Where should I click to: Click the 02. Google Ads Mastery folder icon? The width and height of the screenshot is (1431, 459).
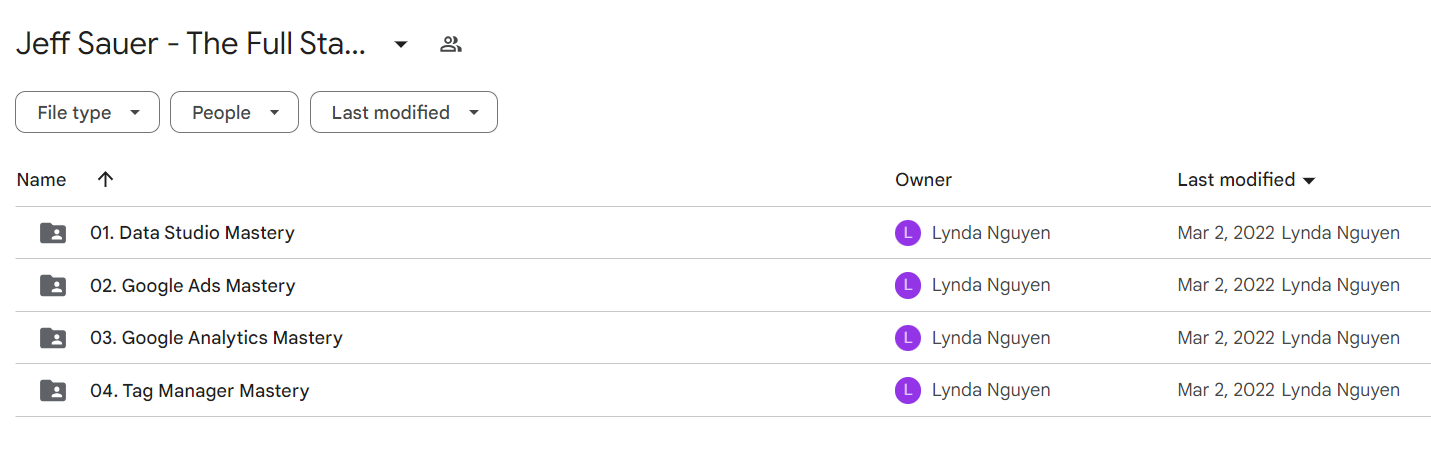(53, 286)
